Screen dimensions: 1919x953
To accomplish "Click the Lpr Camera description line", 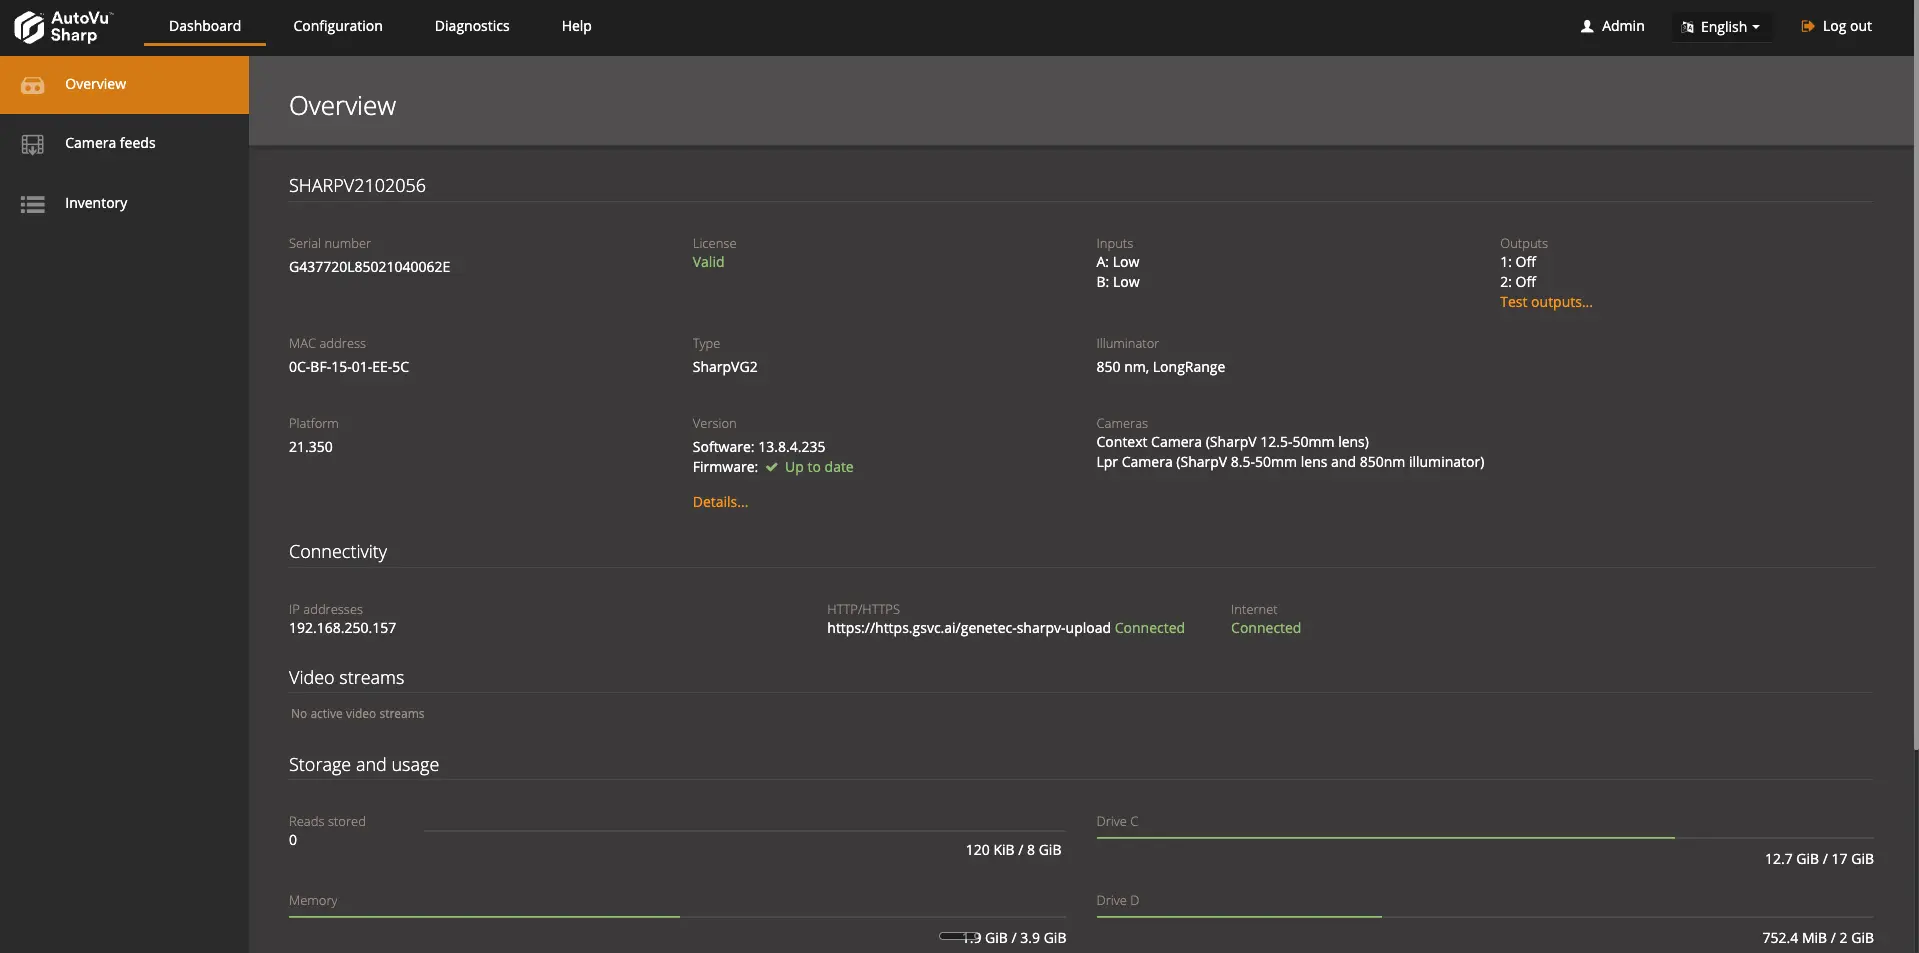I will (1290, 462).
